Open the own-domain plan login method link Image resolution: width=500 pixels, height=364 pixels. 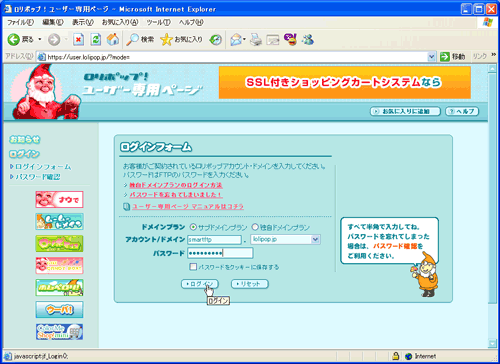176,185
